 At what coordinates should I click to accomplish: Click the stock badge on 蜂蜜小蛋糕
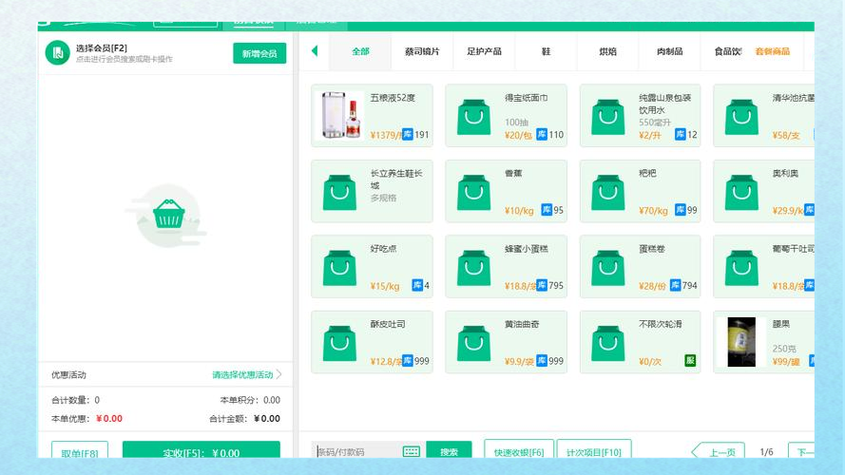(x=542, y=286)
